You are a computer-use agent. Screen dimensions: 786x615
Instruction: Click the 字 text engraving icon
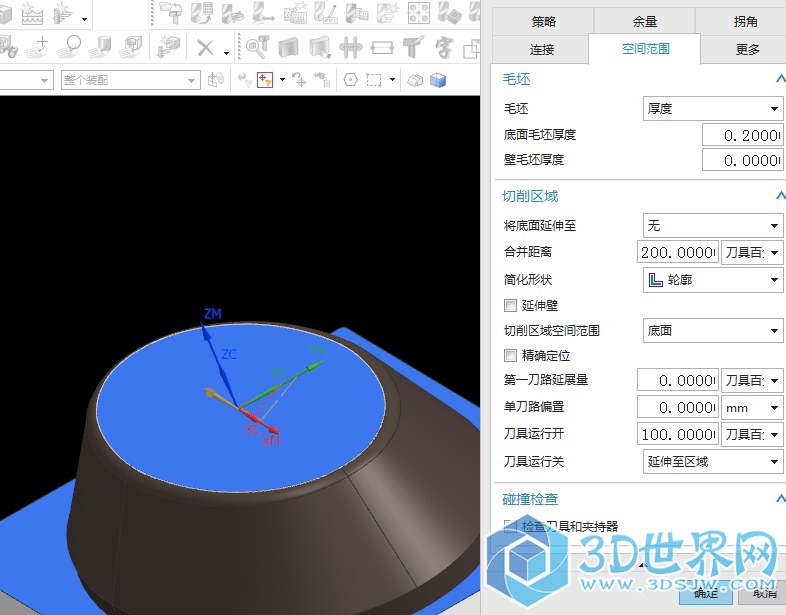click(444, 48)
